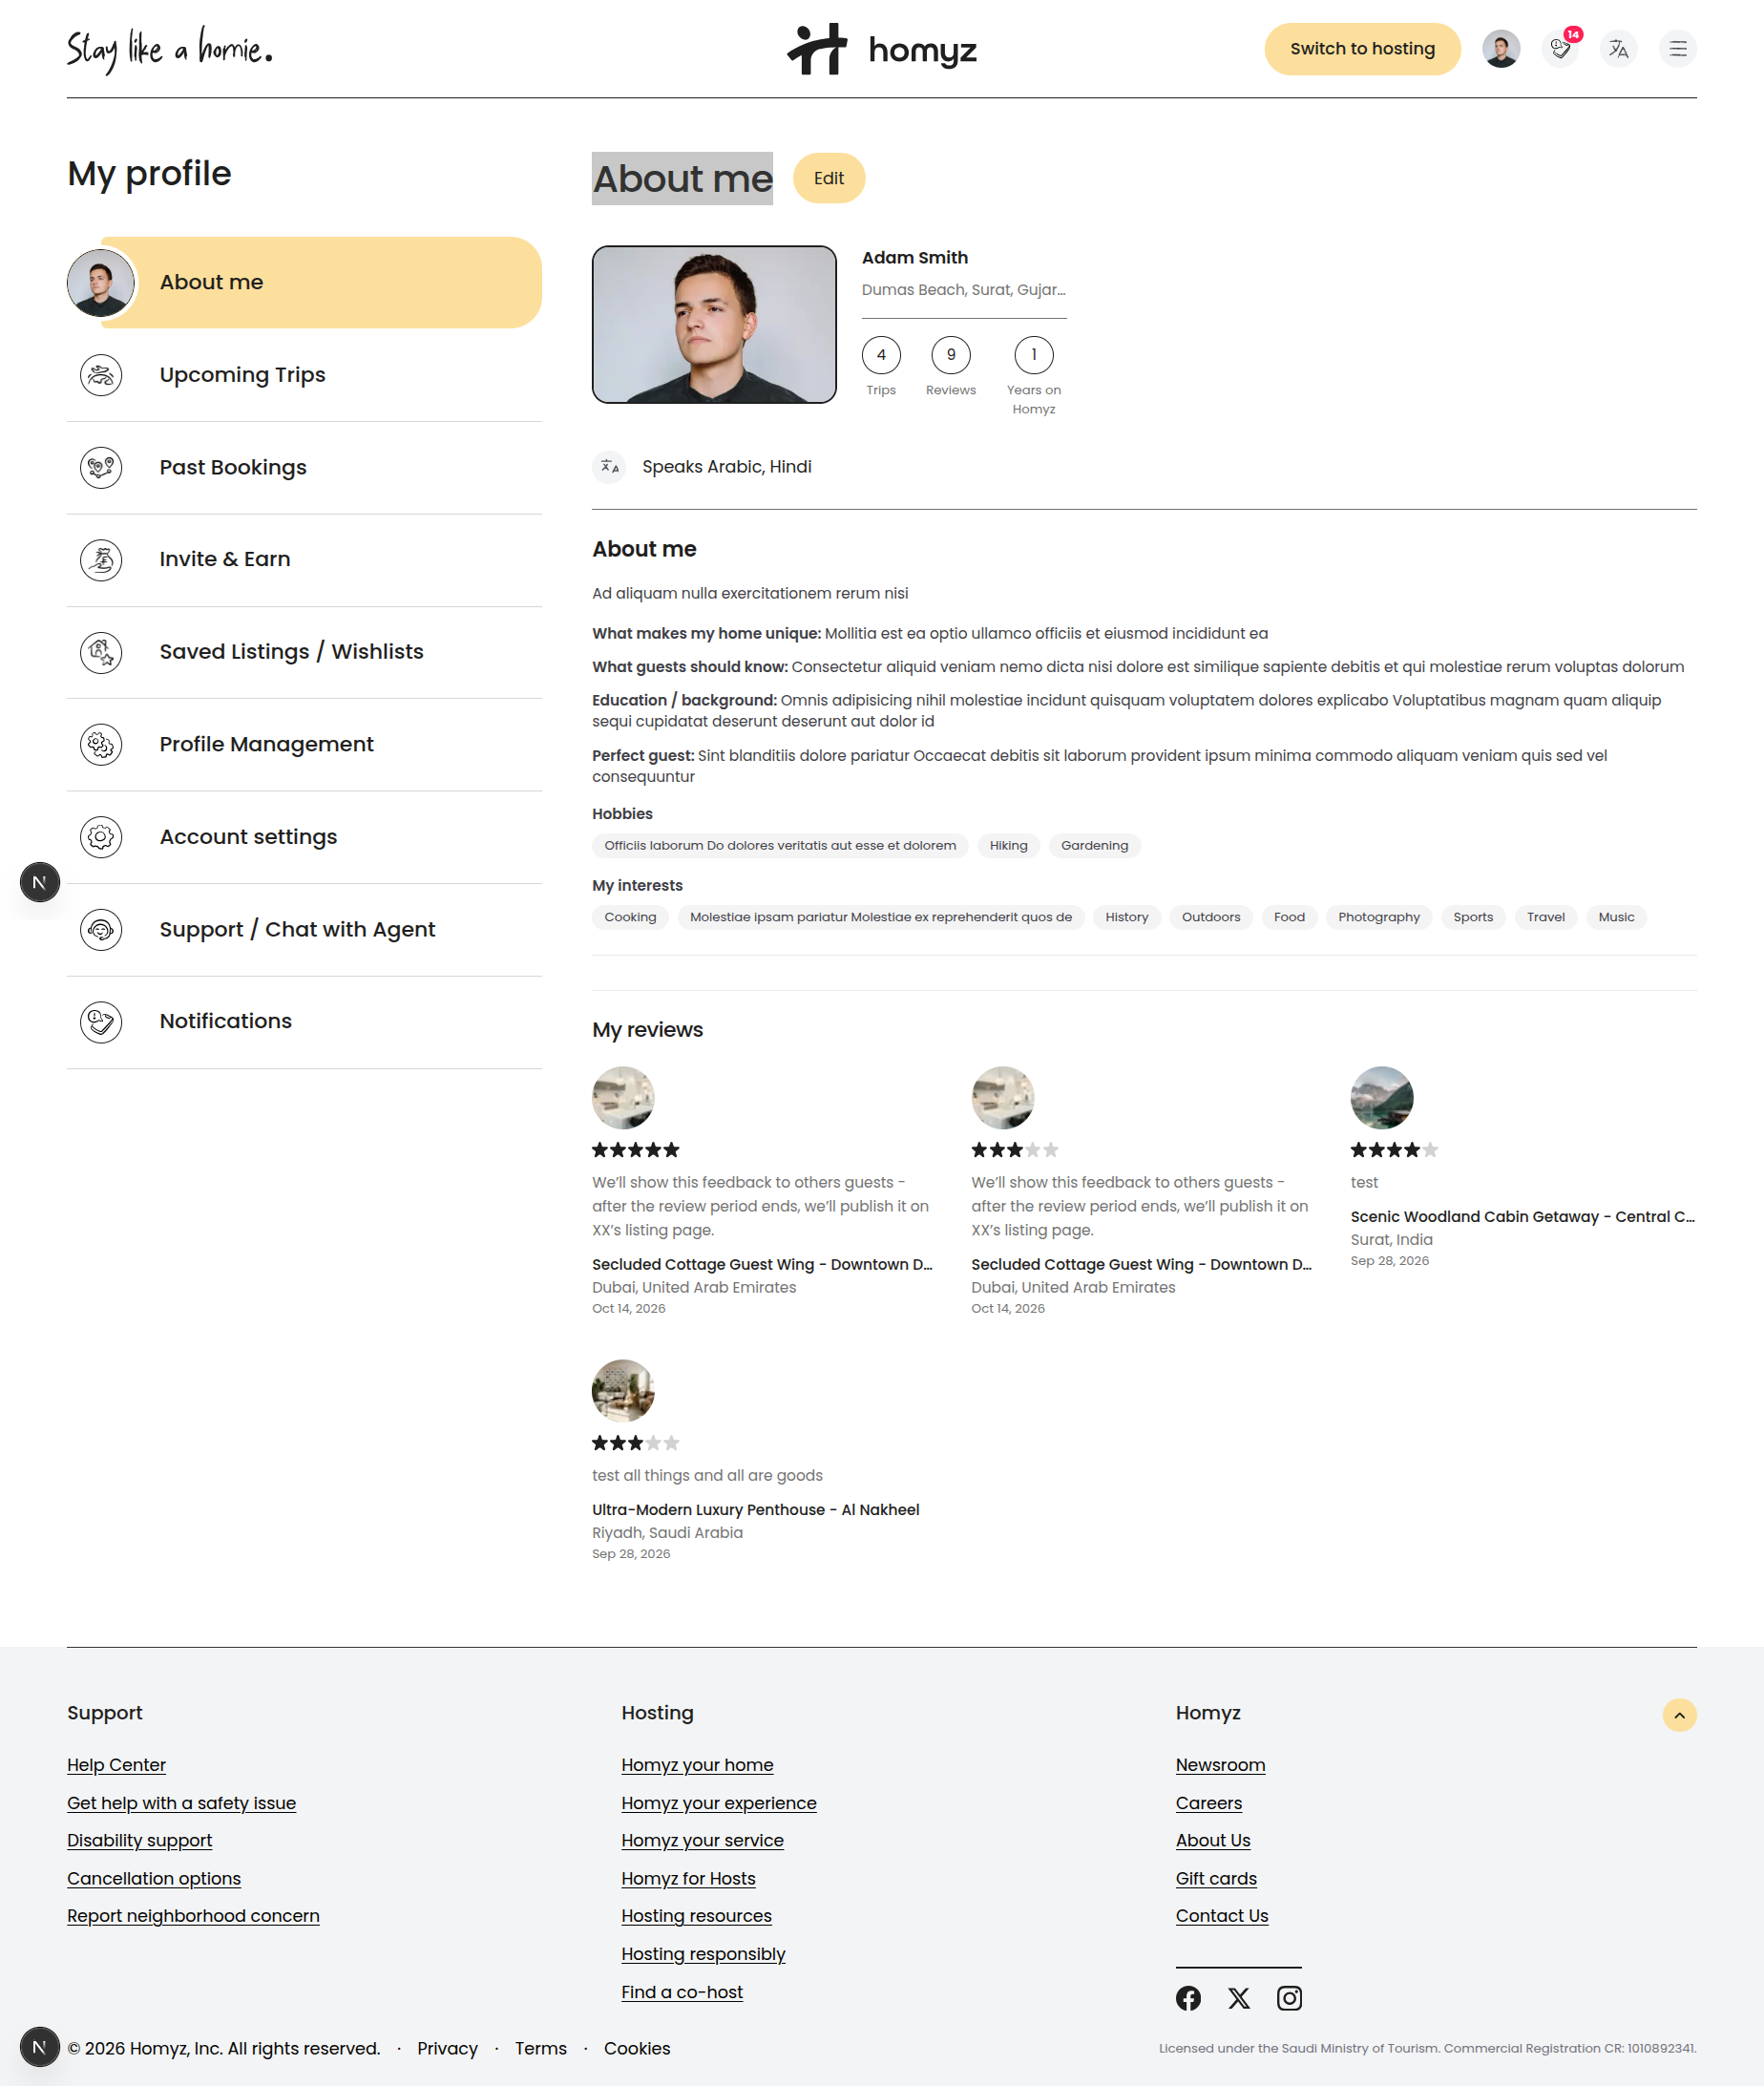
Task: Click the languages icon beside Speaks Arabic
Action: point(609,467)
